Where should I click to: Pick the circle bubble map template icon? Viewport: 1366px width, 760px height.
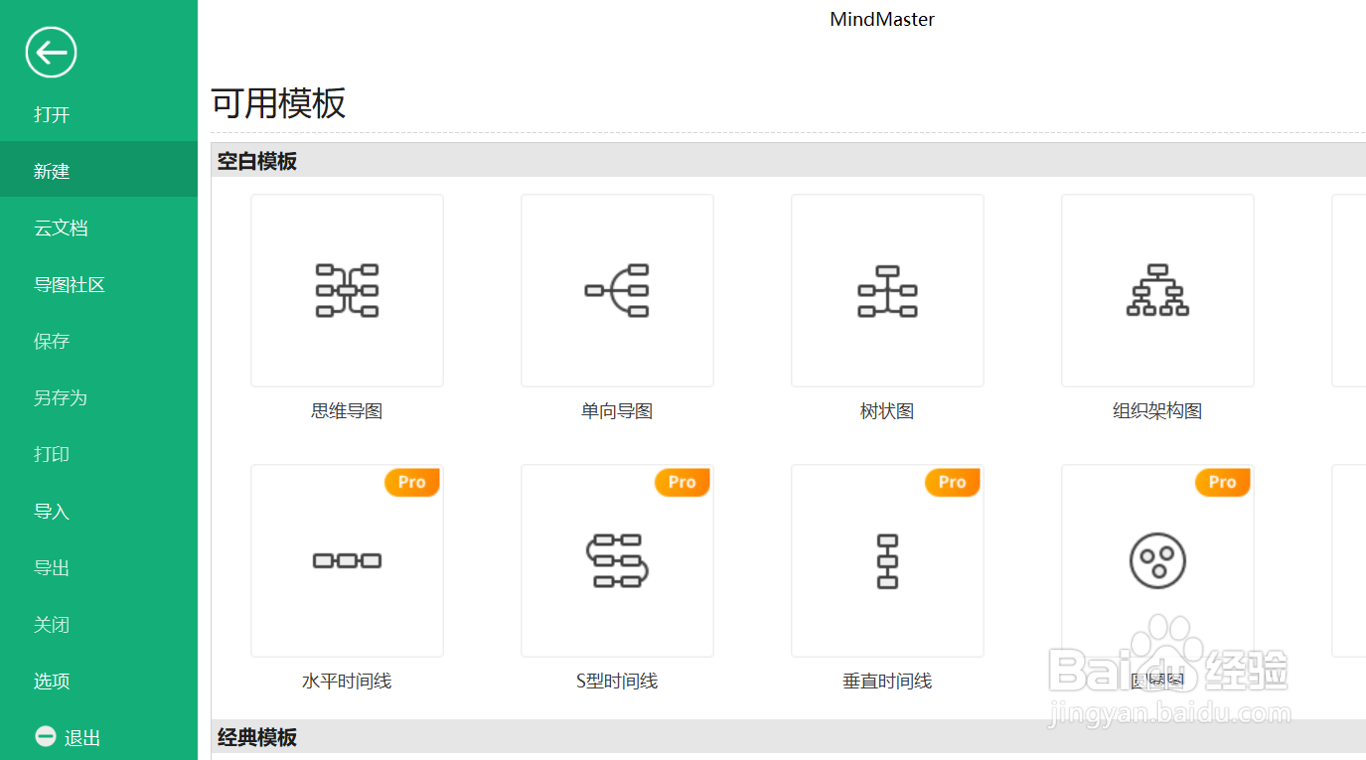pos(1157,560)
